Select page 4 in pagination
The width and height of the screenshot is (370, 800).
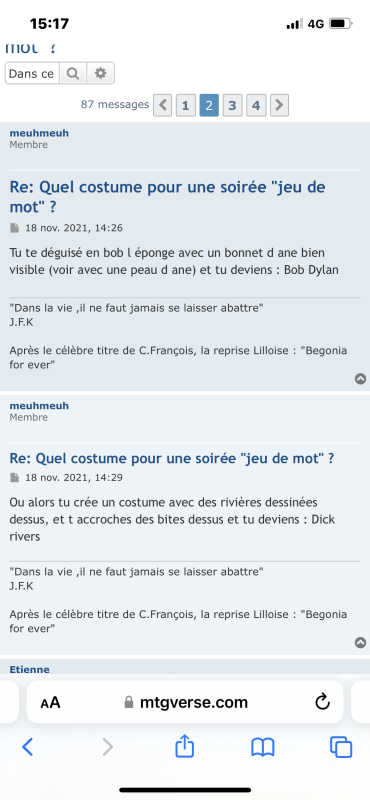(x=256, y=106)
